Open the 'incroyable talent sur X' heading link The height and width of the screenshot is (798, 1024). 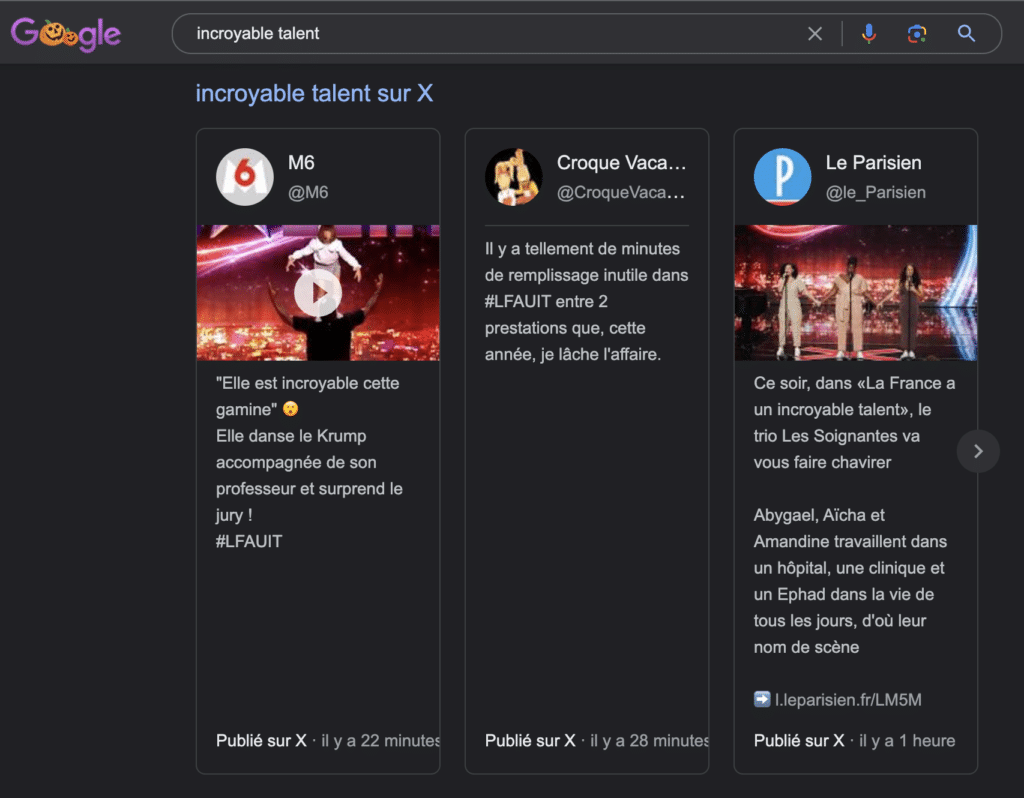pos(314,93)
